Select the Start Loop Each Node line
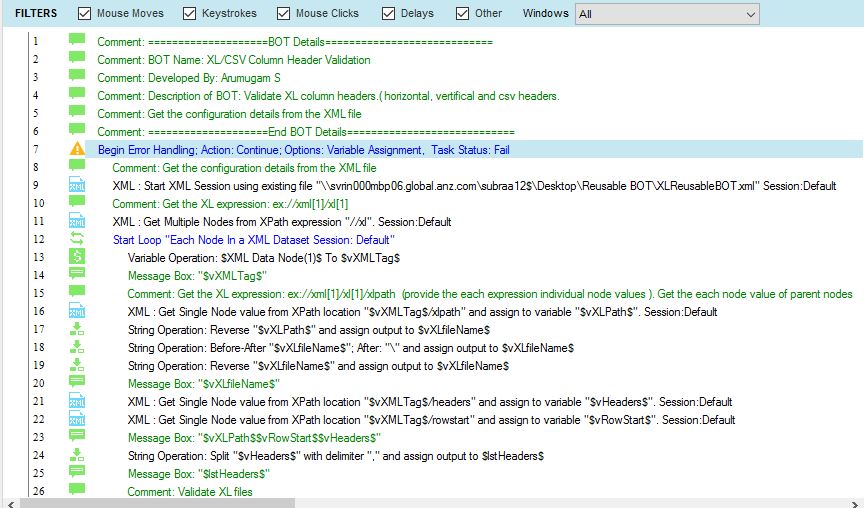 [x=253, y=240]
